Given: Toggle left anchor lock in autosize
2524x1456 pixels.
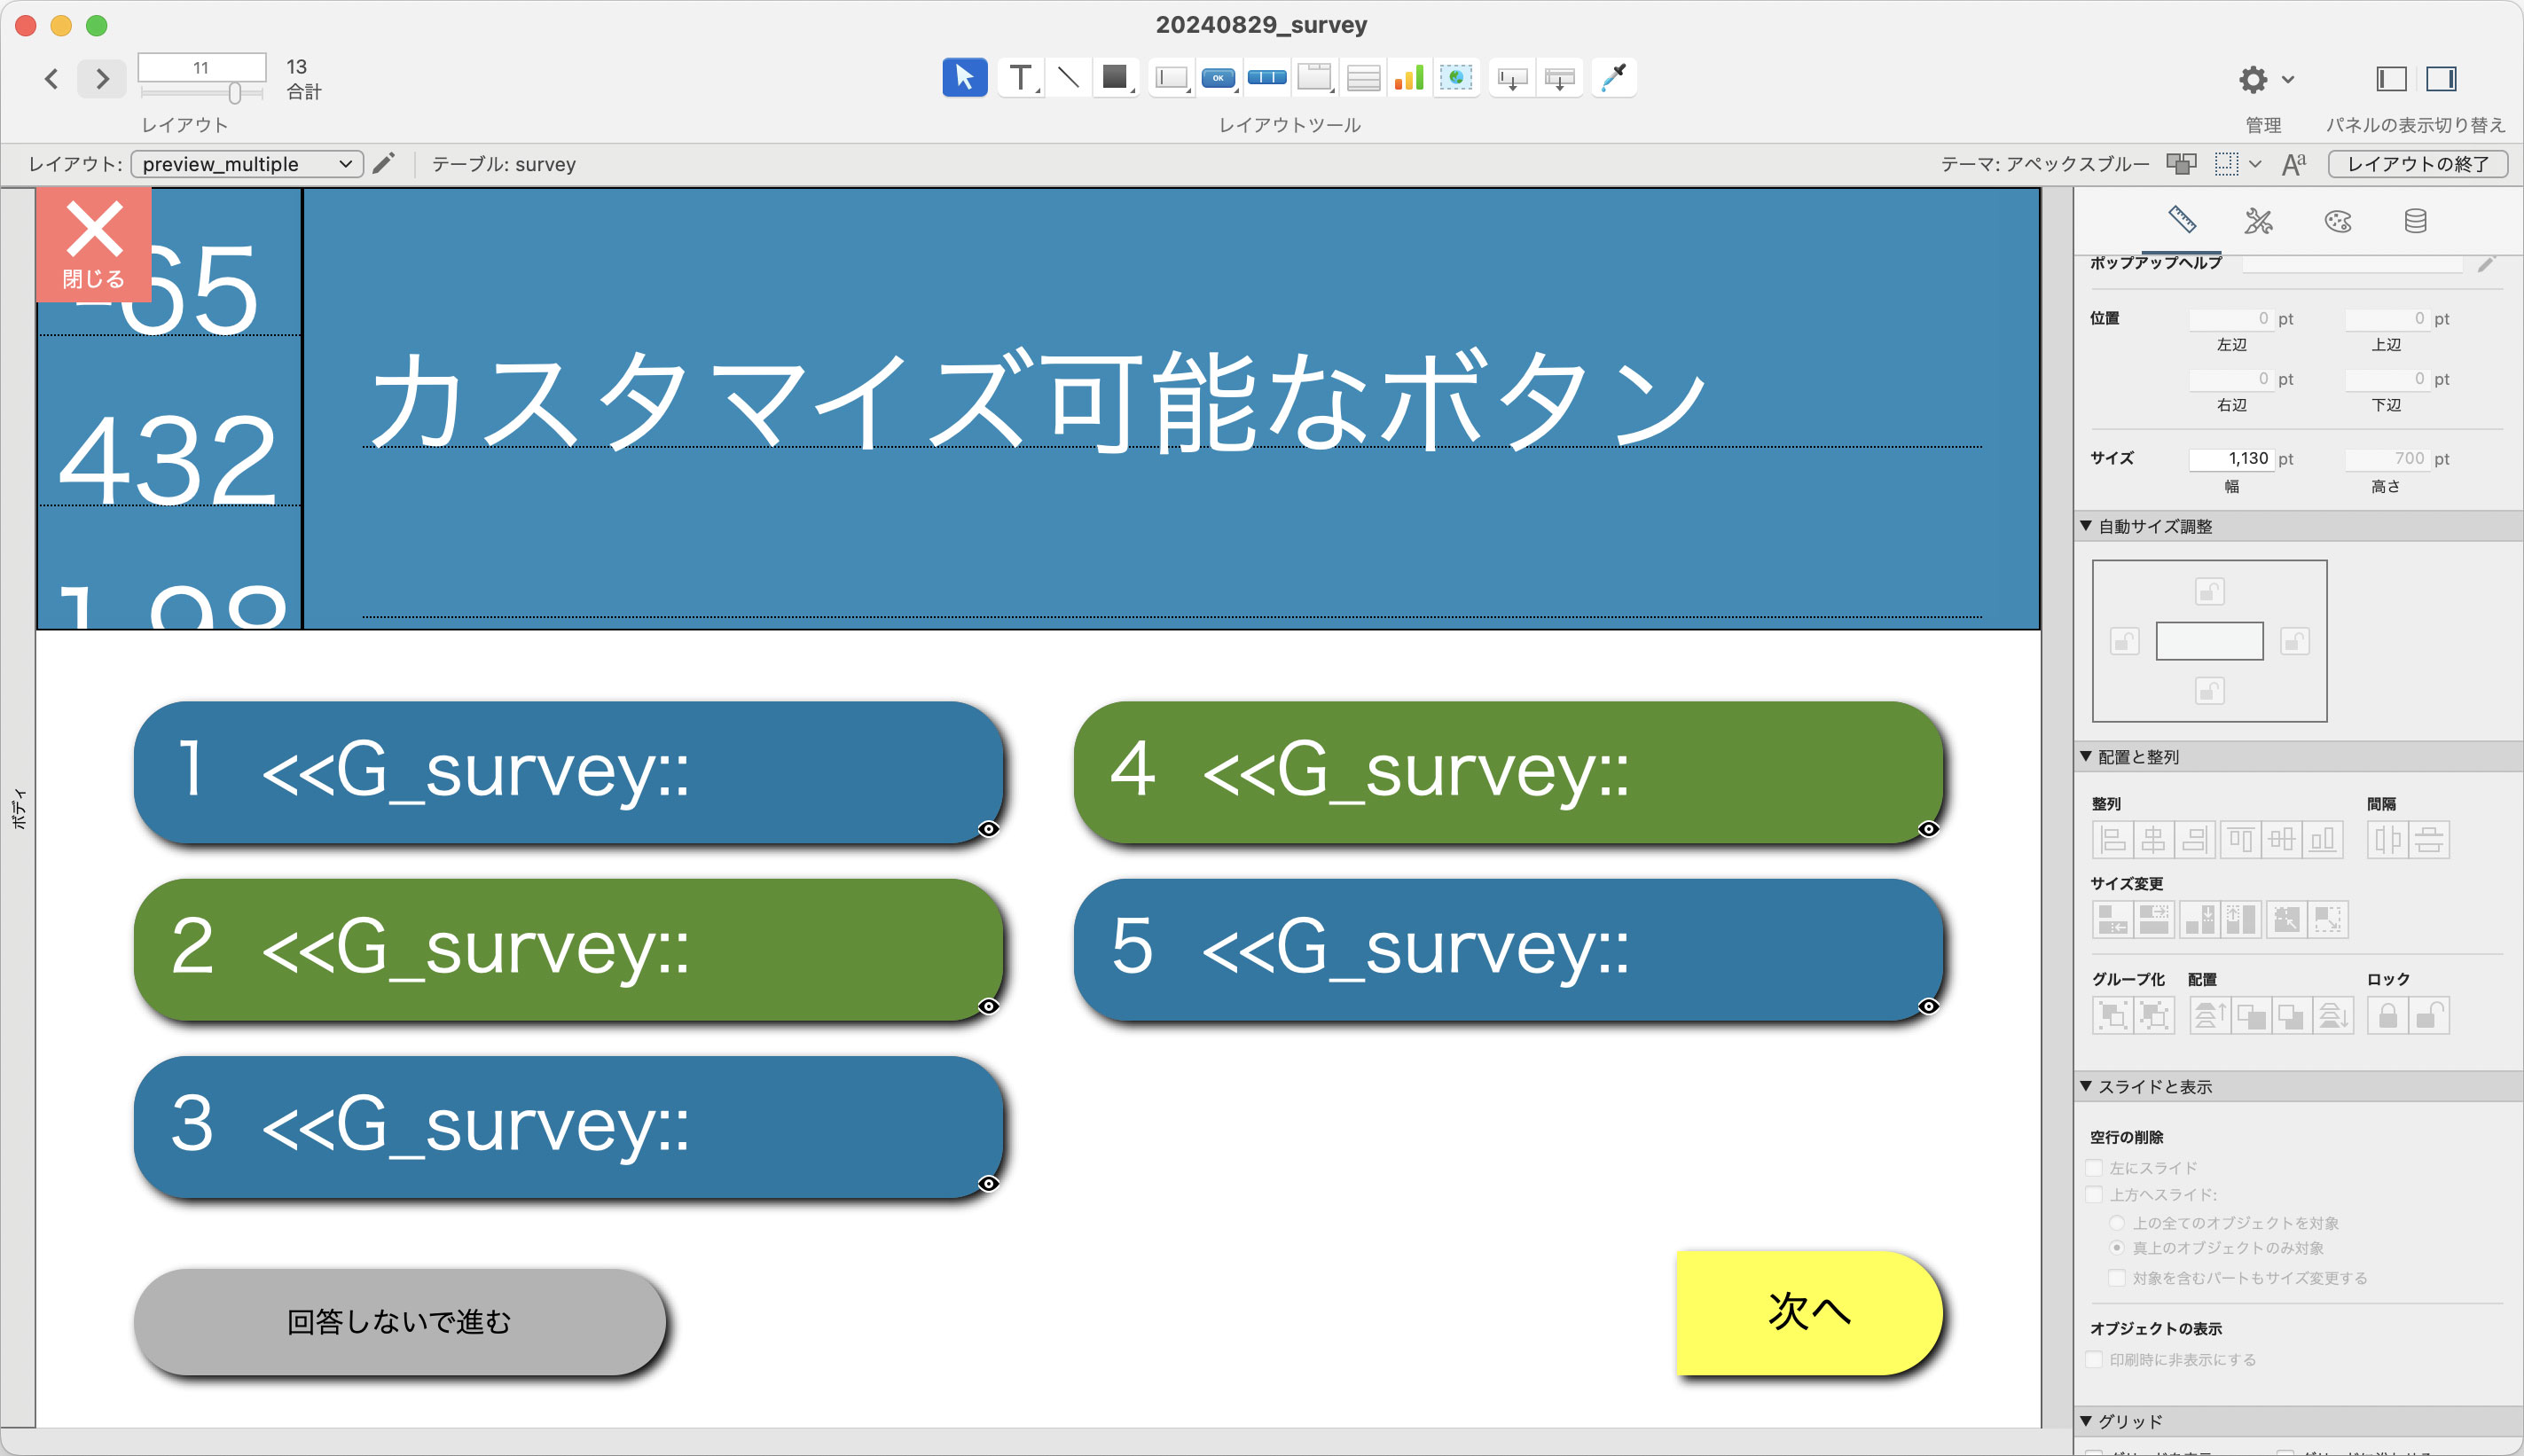Looking at the screenshot, I should coord(2124,641).
